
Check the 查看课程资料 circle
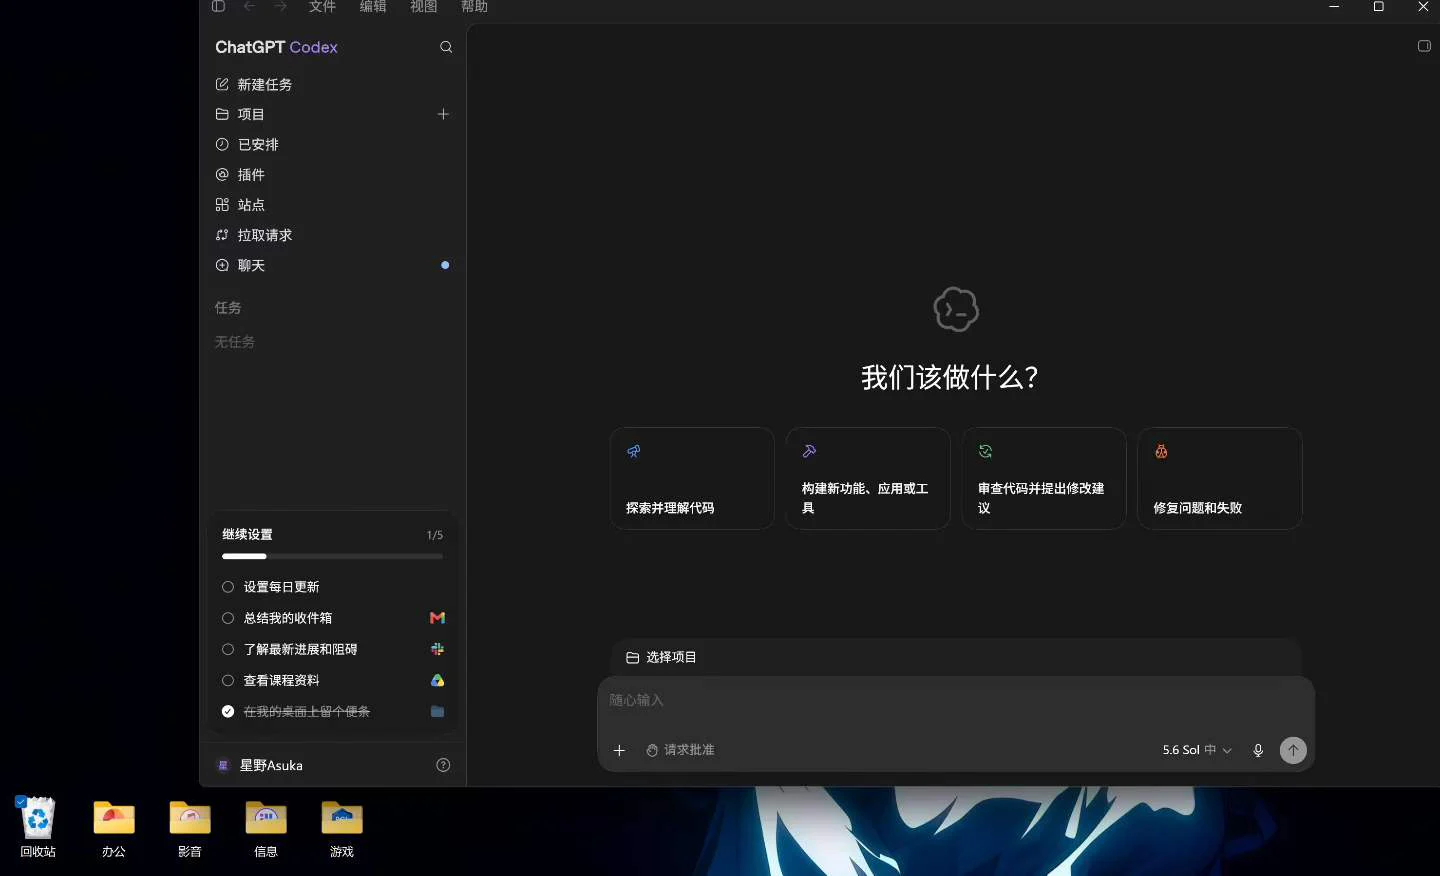point(228,680)
